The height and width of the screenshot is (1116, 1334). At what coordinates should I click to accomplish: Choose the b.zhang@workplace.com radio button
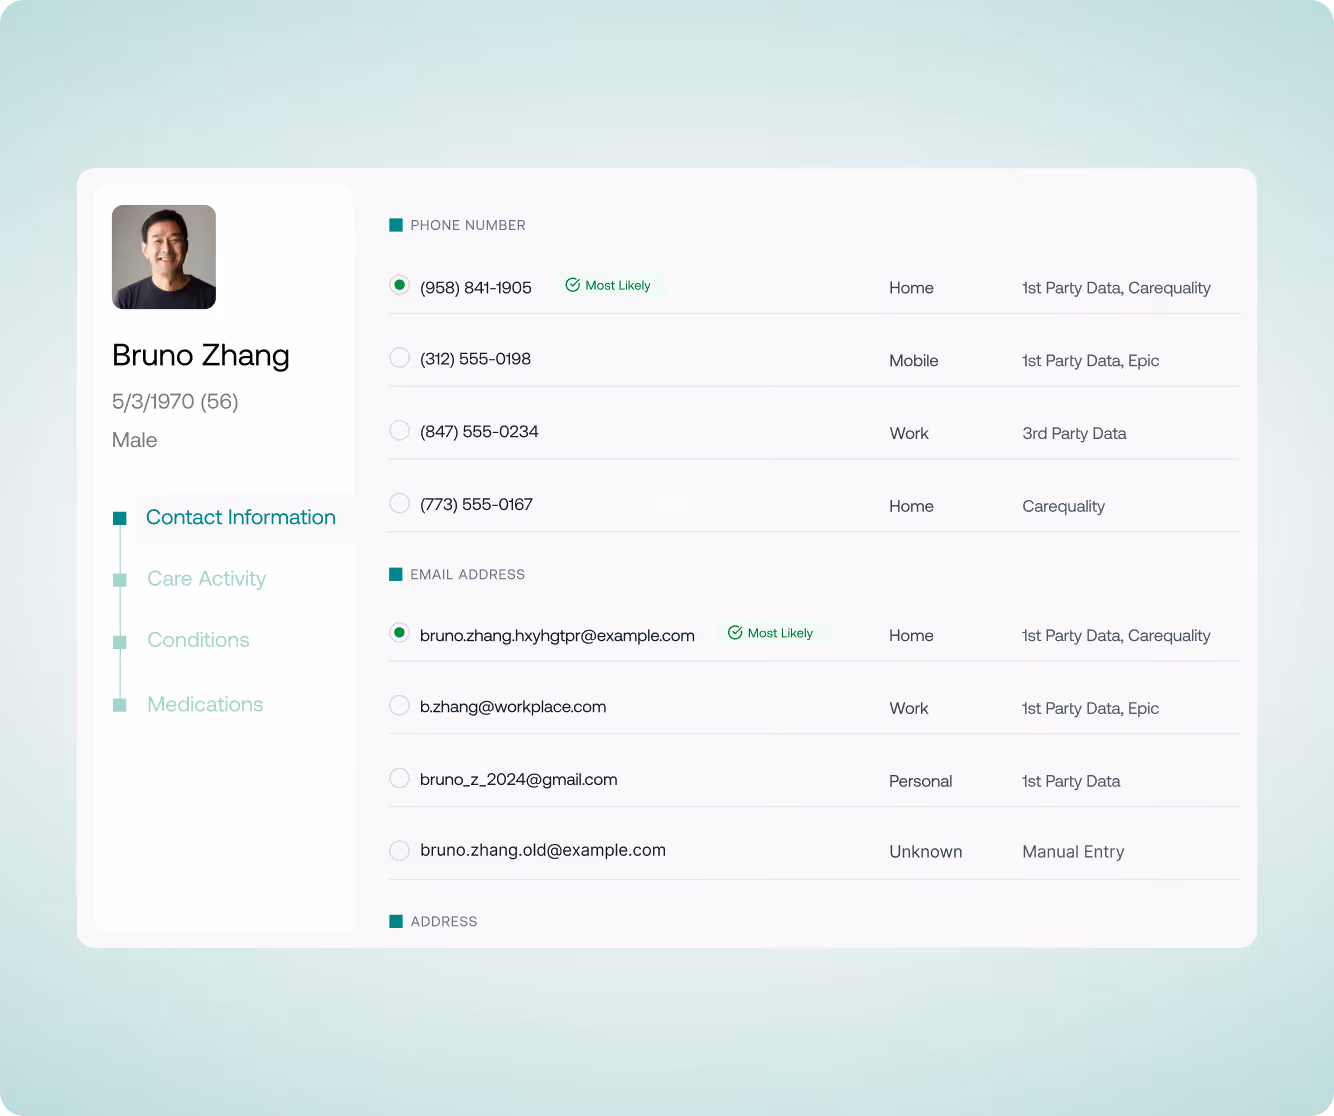coord(399,706)
